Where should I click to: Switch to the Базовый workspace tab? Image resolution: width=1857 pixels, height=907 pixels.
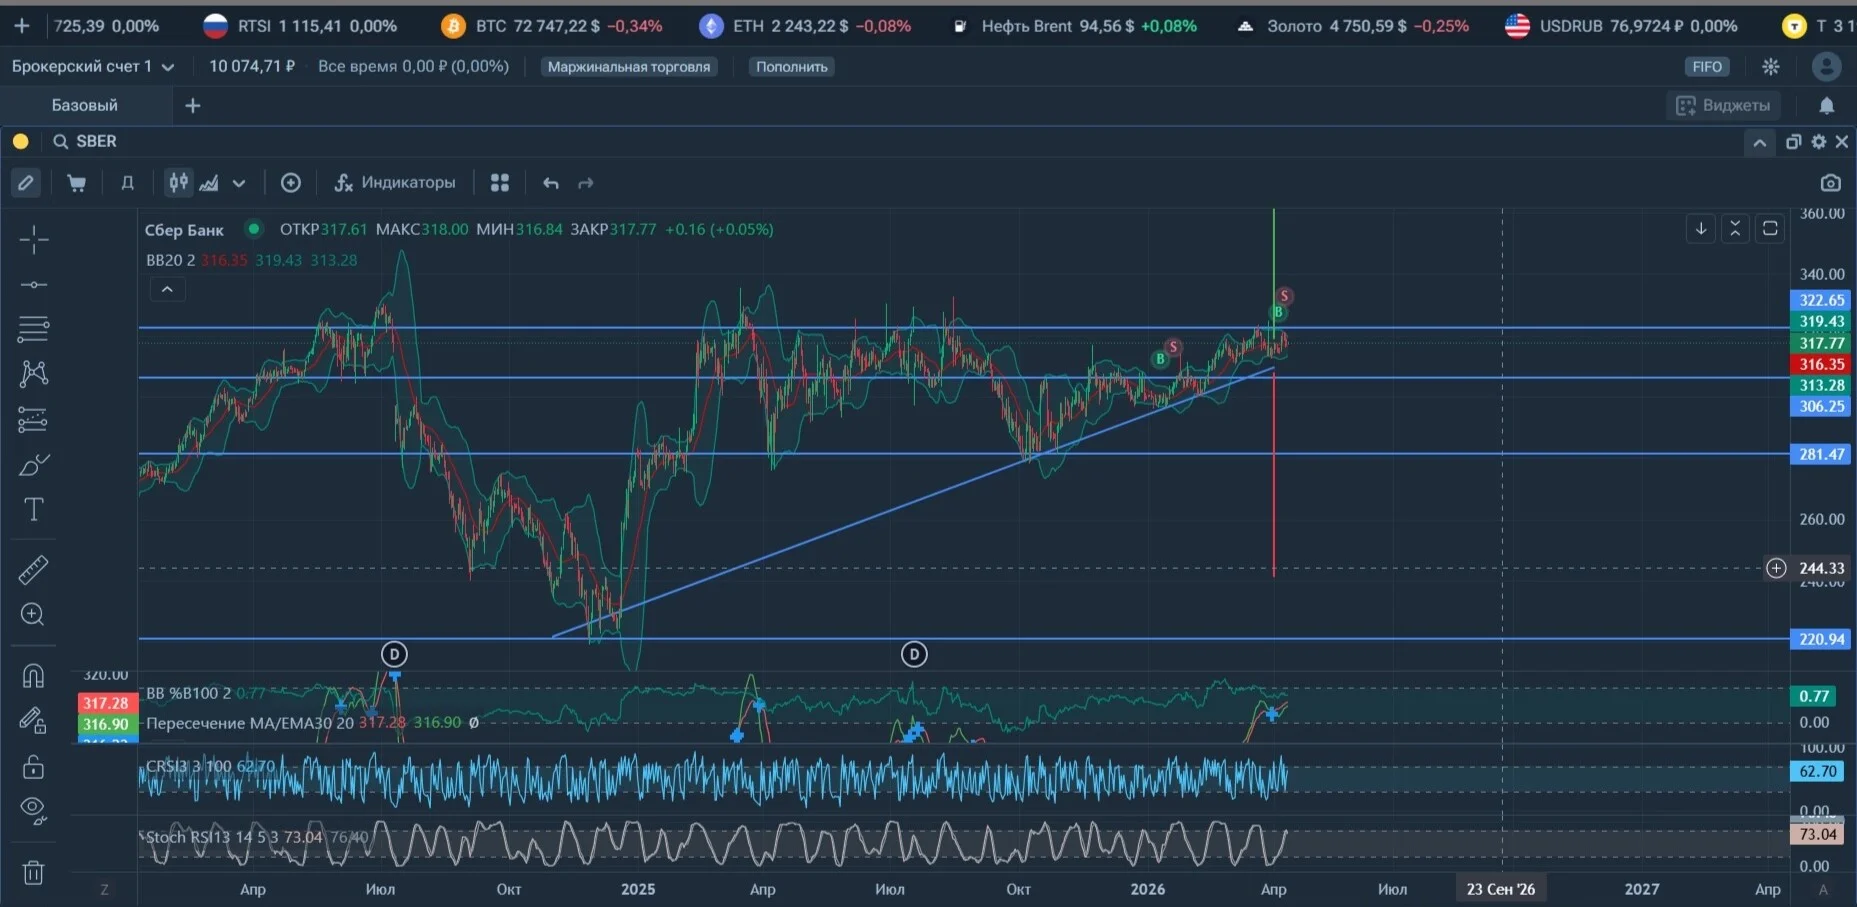[85, 105]
